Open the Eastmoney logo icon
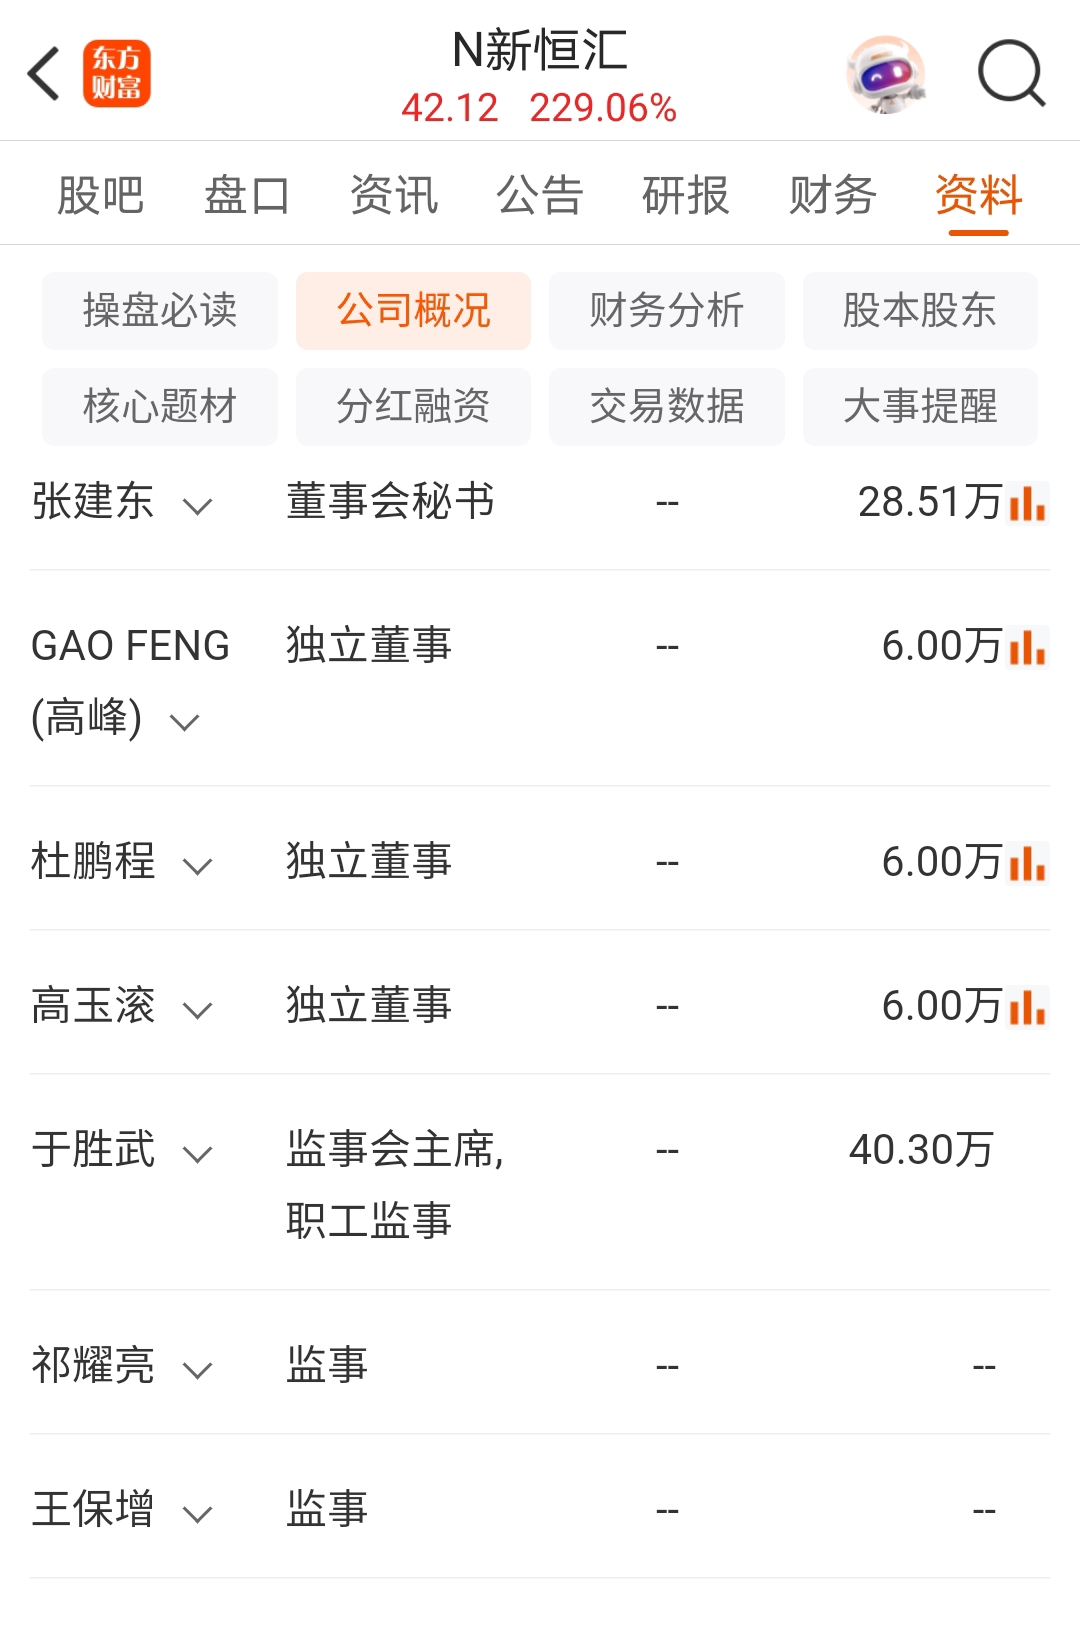Viewport: 1080px width, 1645px height. pyautogui.click(x=117, y=73)
